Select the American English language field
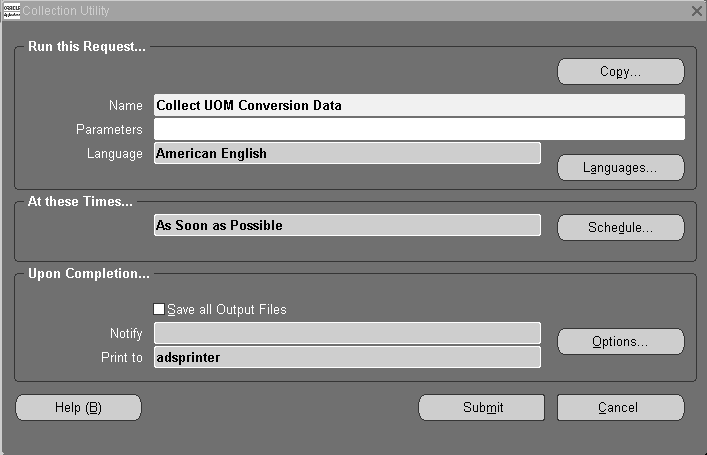The width and height of the screenshot is (707, 455). point(347,153)
